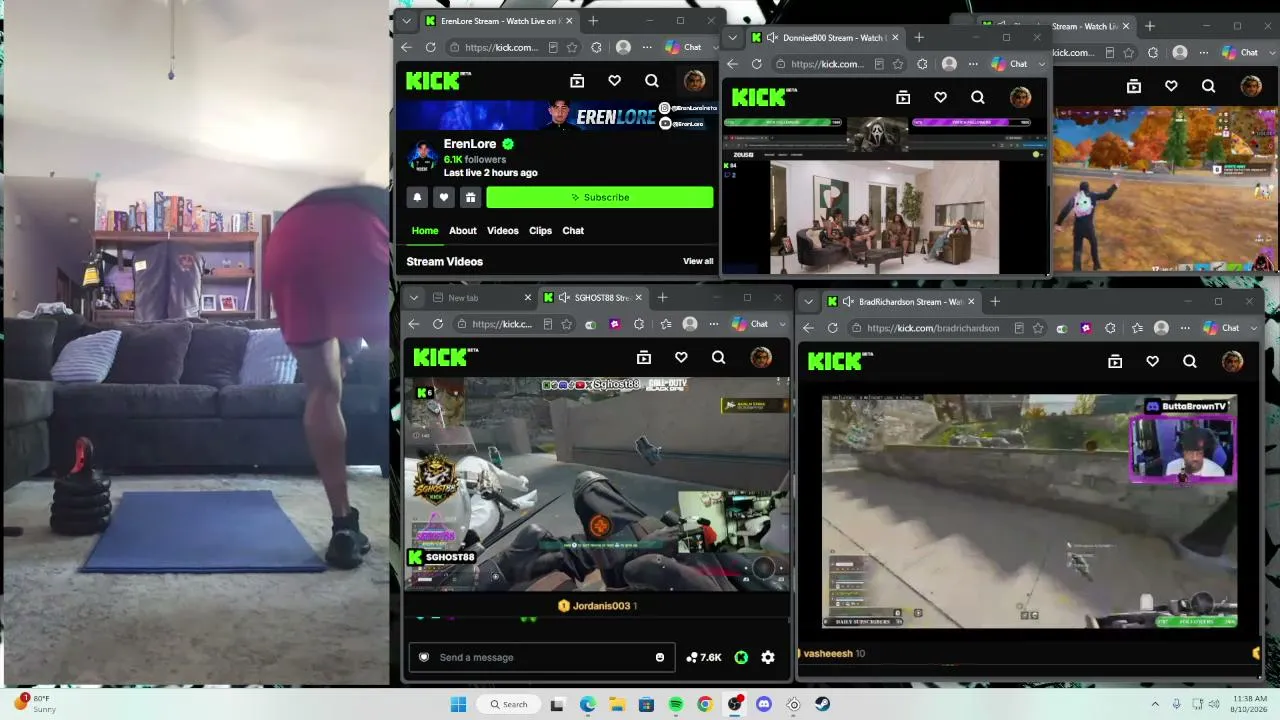Unmute the SGHOST88 Stream tab audio icon
The image size is (1280, 720).
tap(564, 298)
